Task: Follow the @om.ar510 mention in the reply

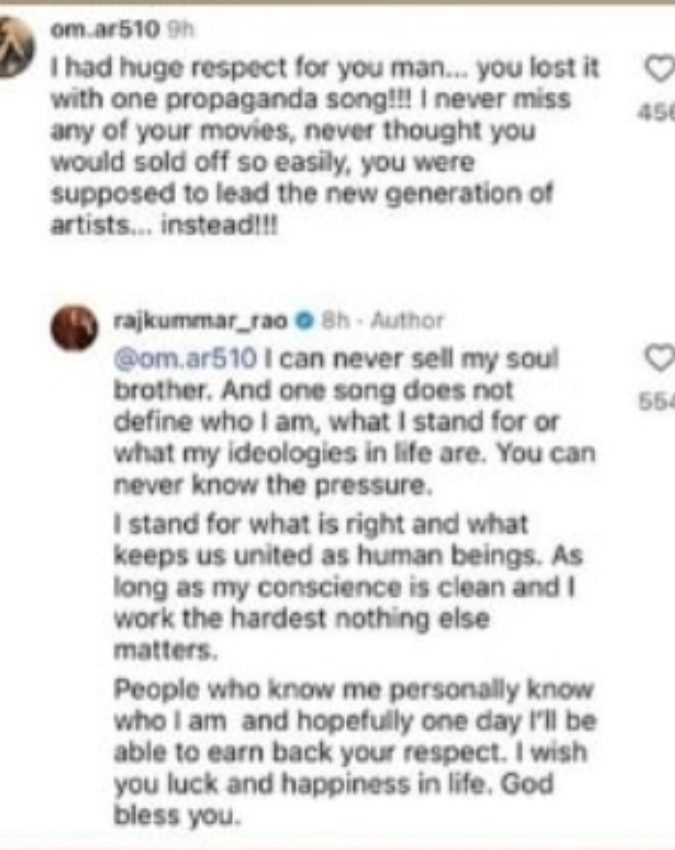Action: (185, 359)
